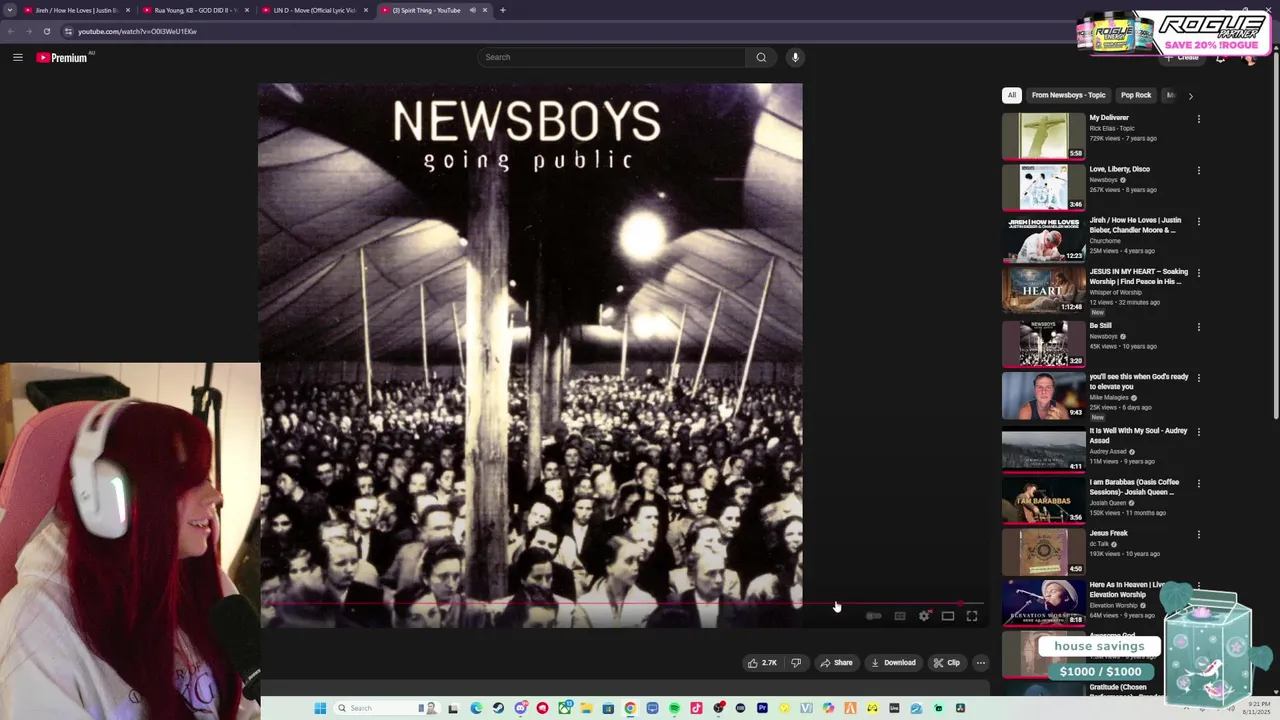
Task: Open Windows Start menu
Action: pos(320,708)
